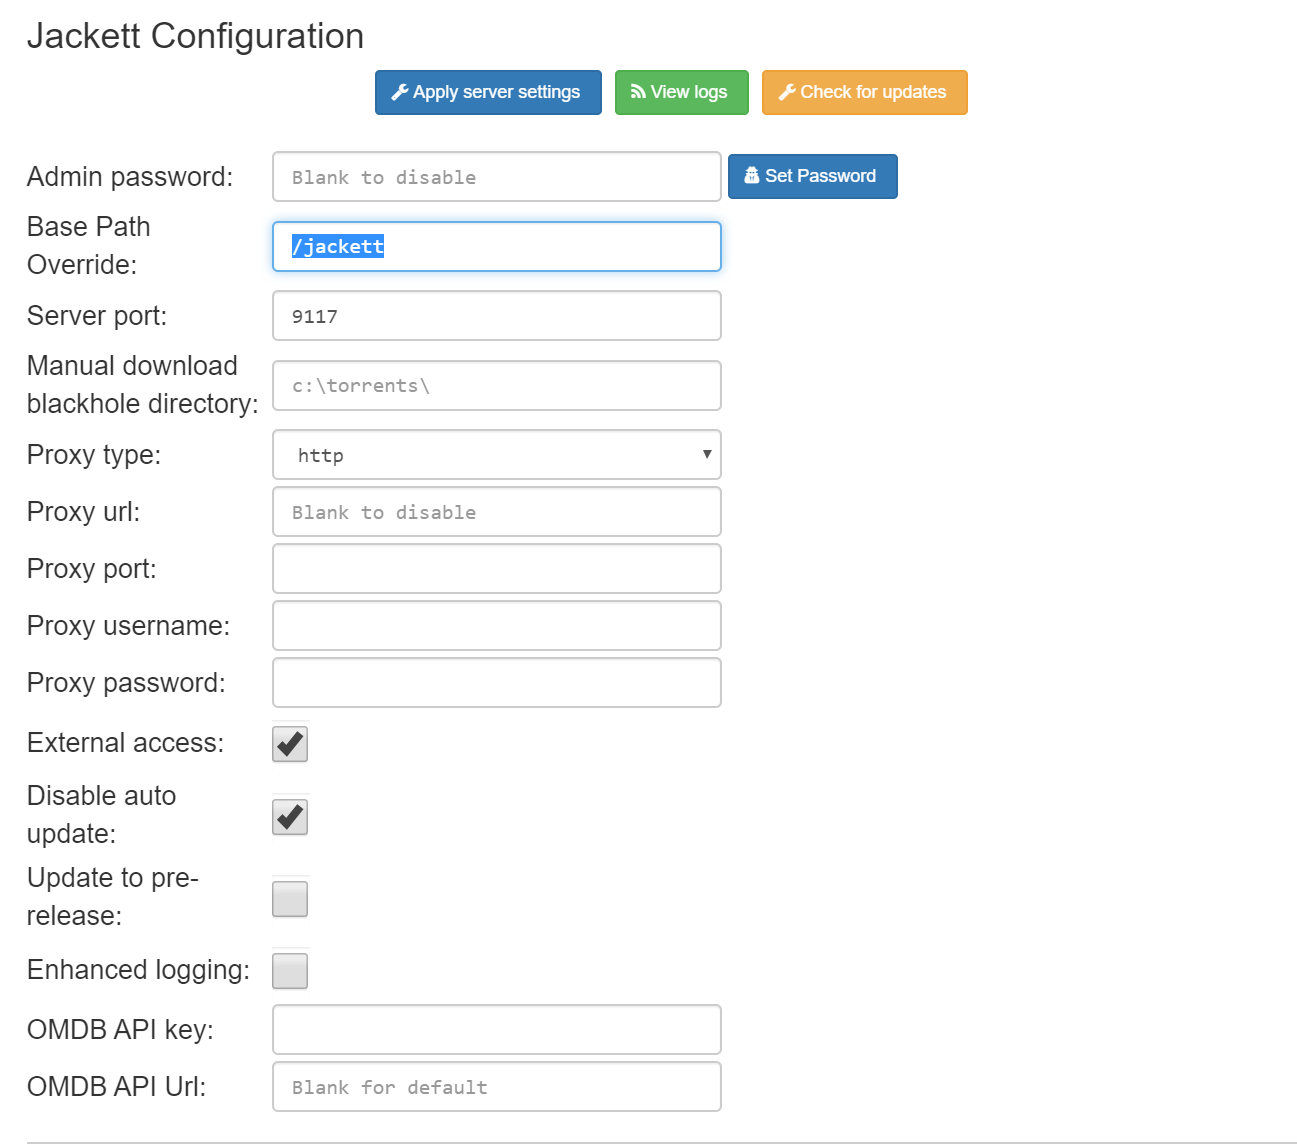The image size is (1297, 1147).
Task: Click the Proxy username label
Action: (x=129, y=626)
